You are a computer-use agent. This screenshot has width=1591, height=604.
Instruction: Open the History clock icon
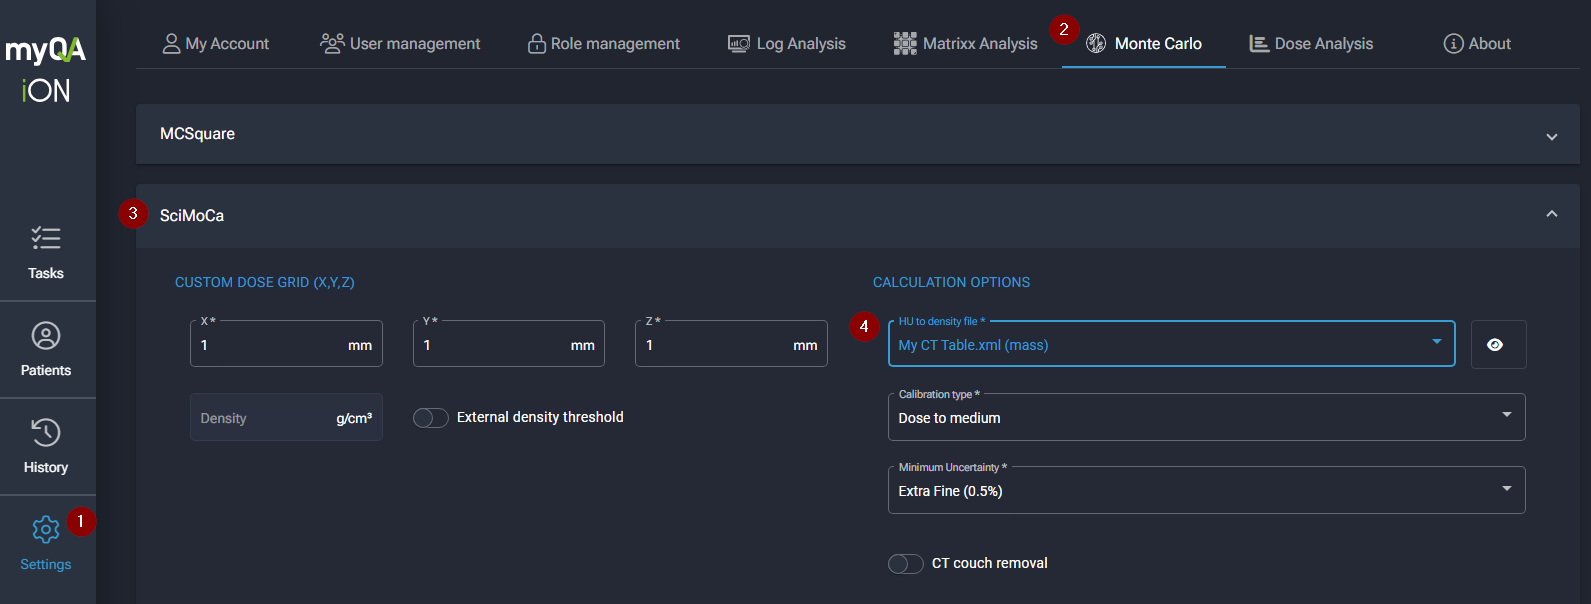46,433
